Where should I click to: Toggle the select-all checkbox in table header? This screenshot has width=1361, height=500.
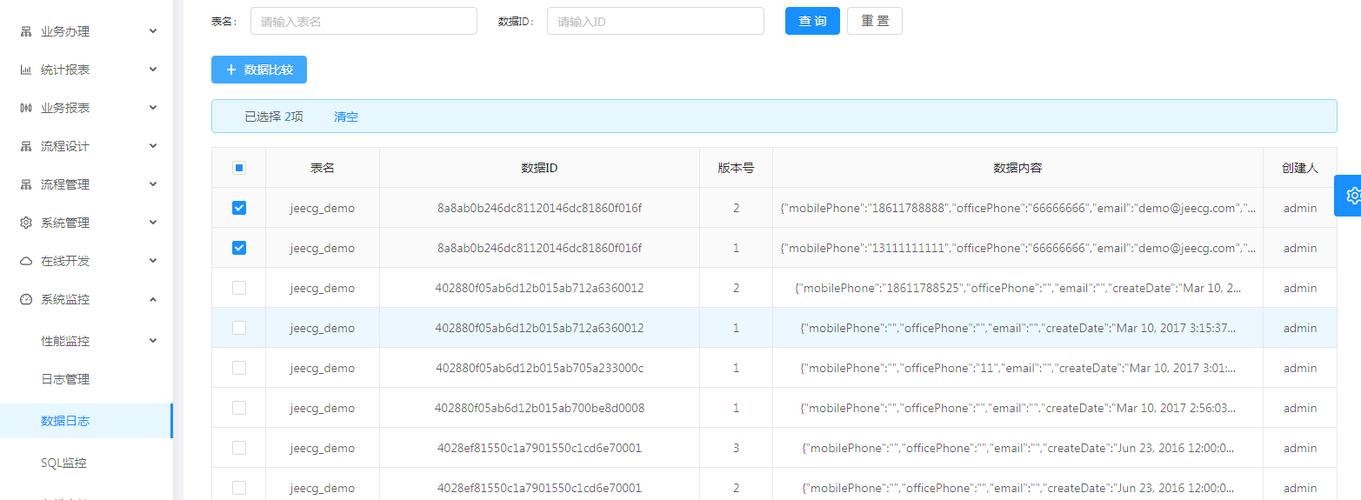239,168
